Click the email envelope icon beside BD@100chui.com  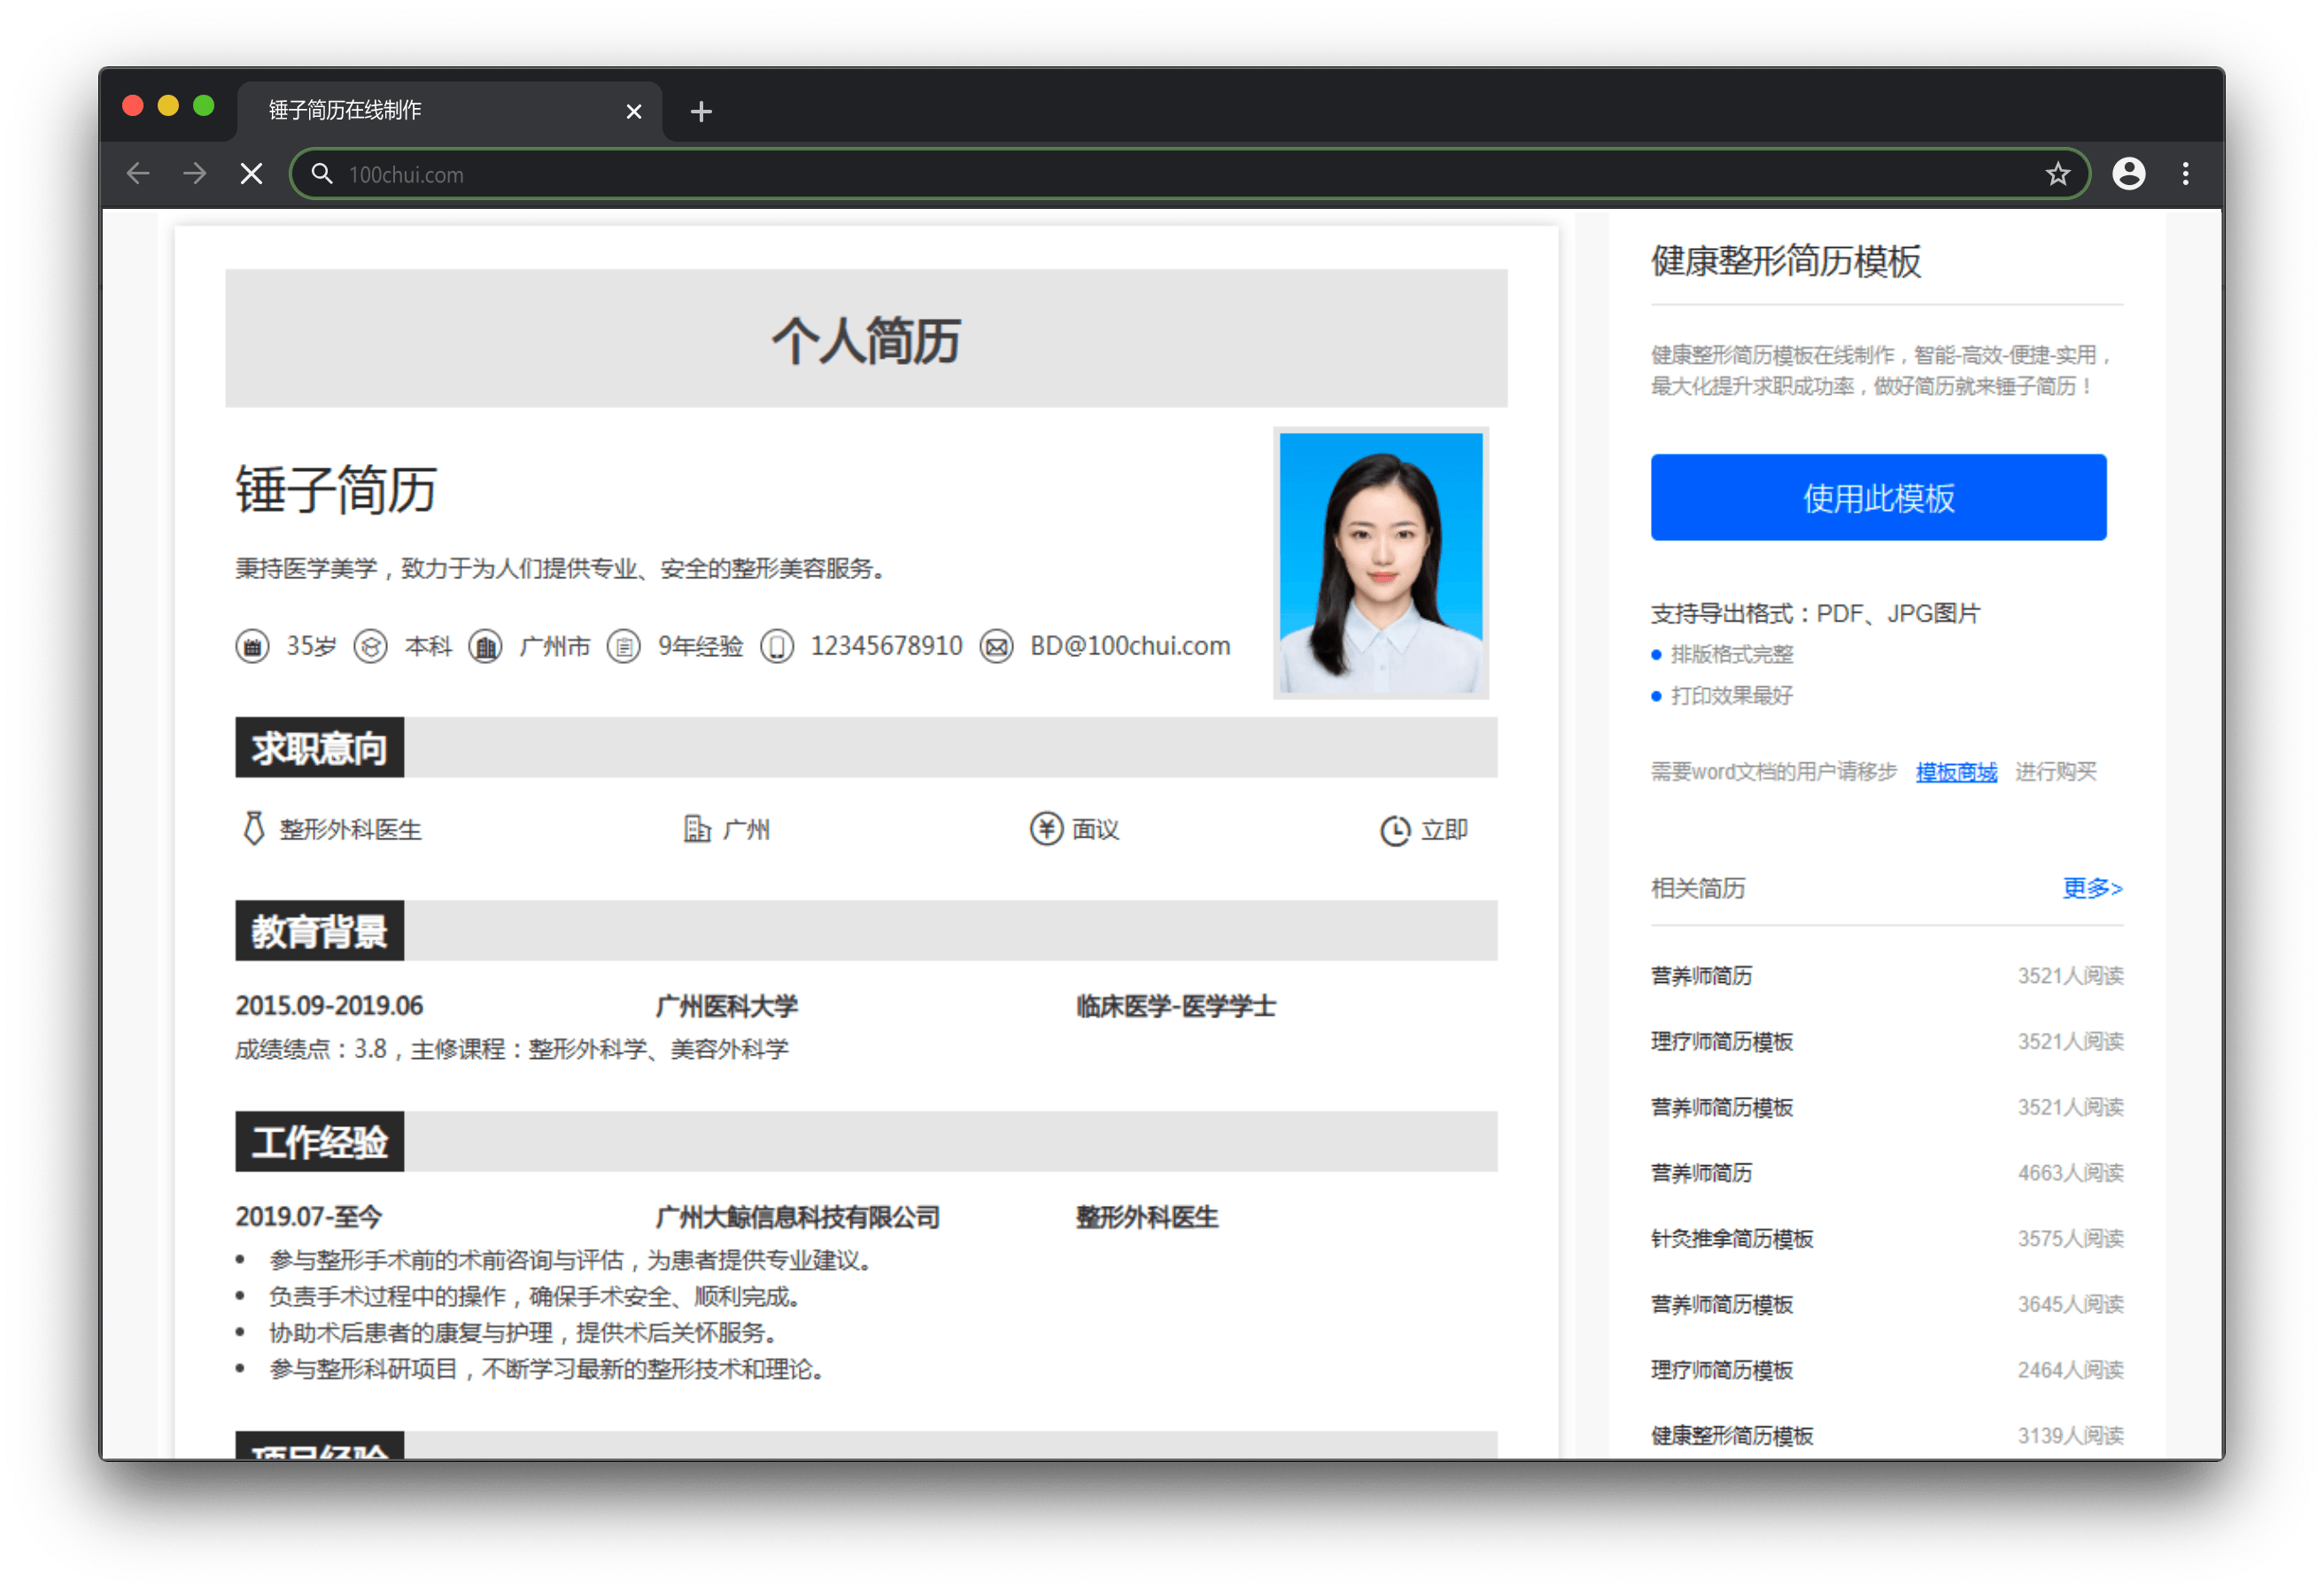point(996,647)
